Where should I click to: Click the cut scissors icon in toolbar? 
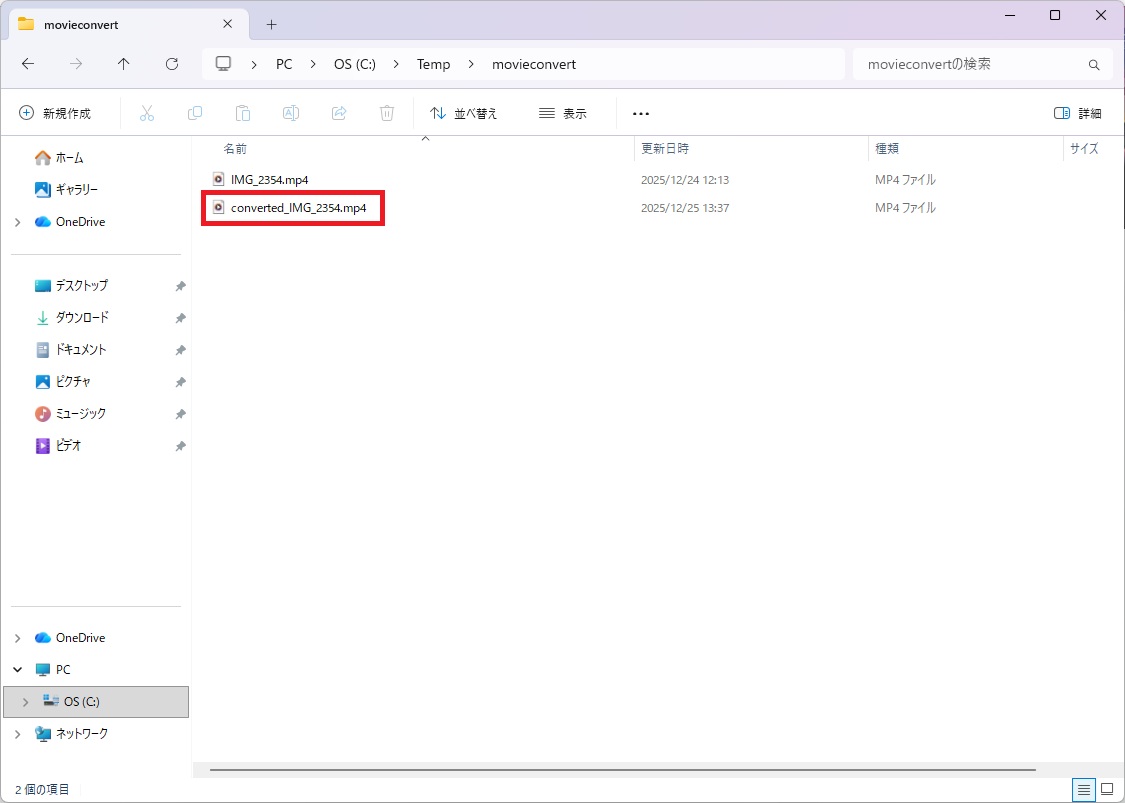[x=147, y=113]
